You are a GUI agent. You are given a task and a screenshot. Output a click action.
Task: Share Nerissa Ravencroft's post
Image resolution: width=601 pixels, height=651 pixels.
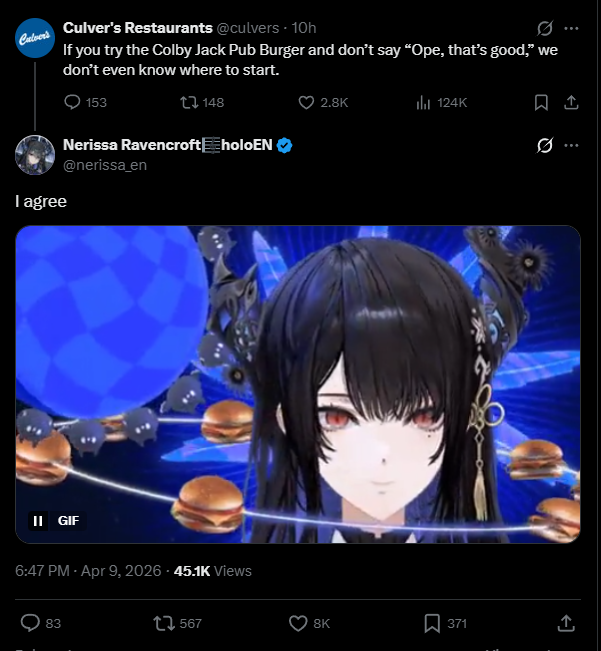pyautogui.click(x=566, y=623)
